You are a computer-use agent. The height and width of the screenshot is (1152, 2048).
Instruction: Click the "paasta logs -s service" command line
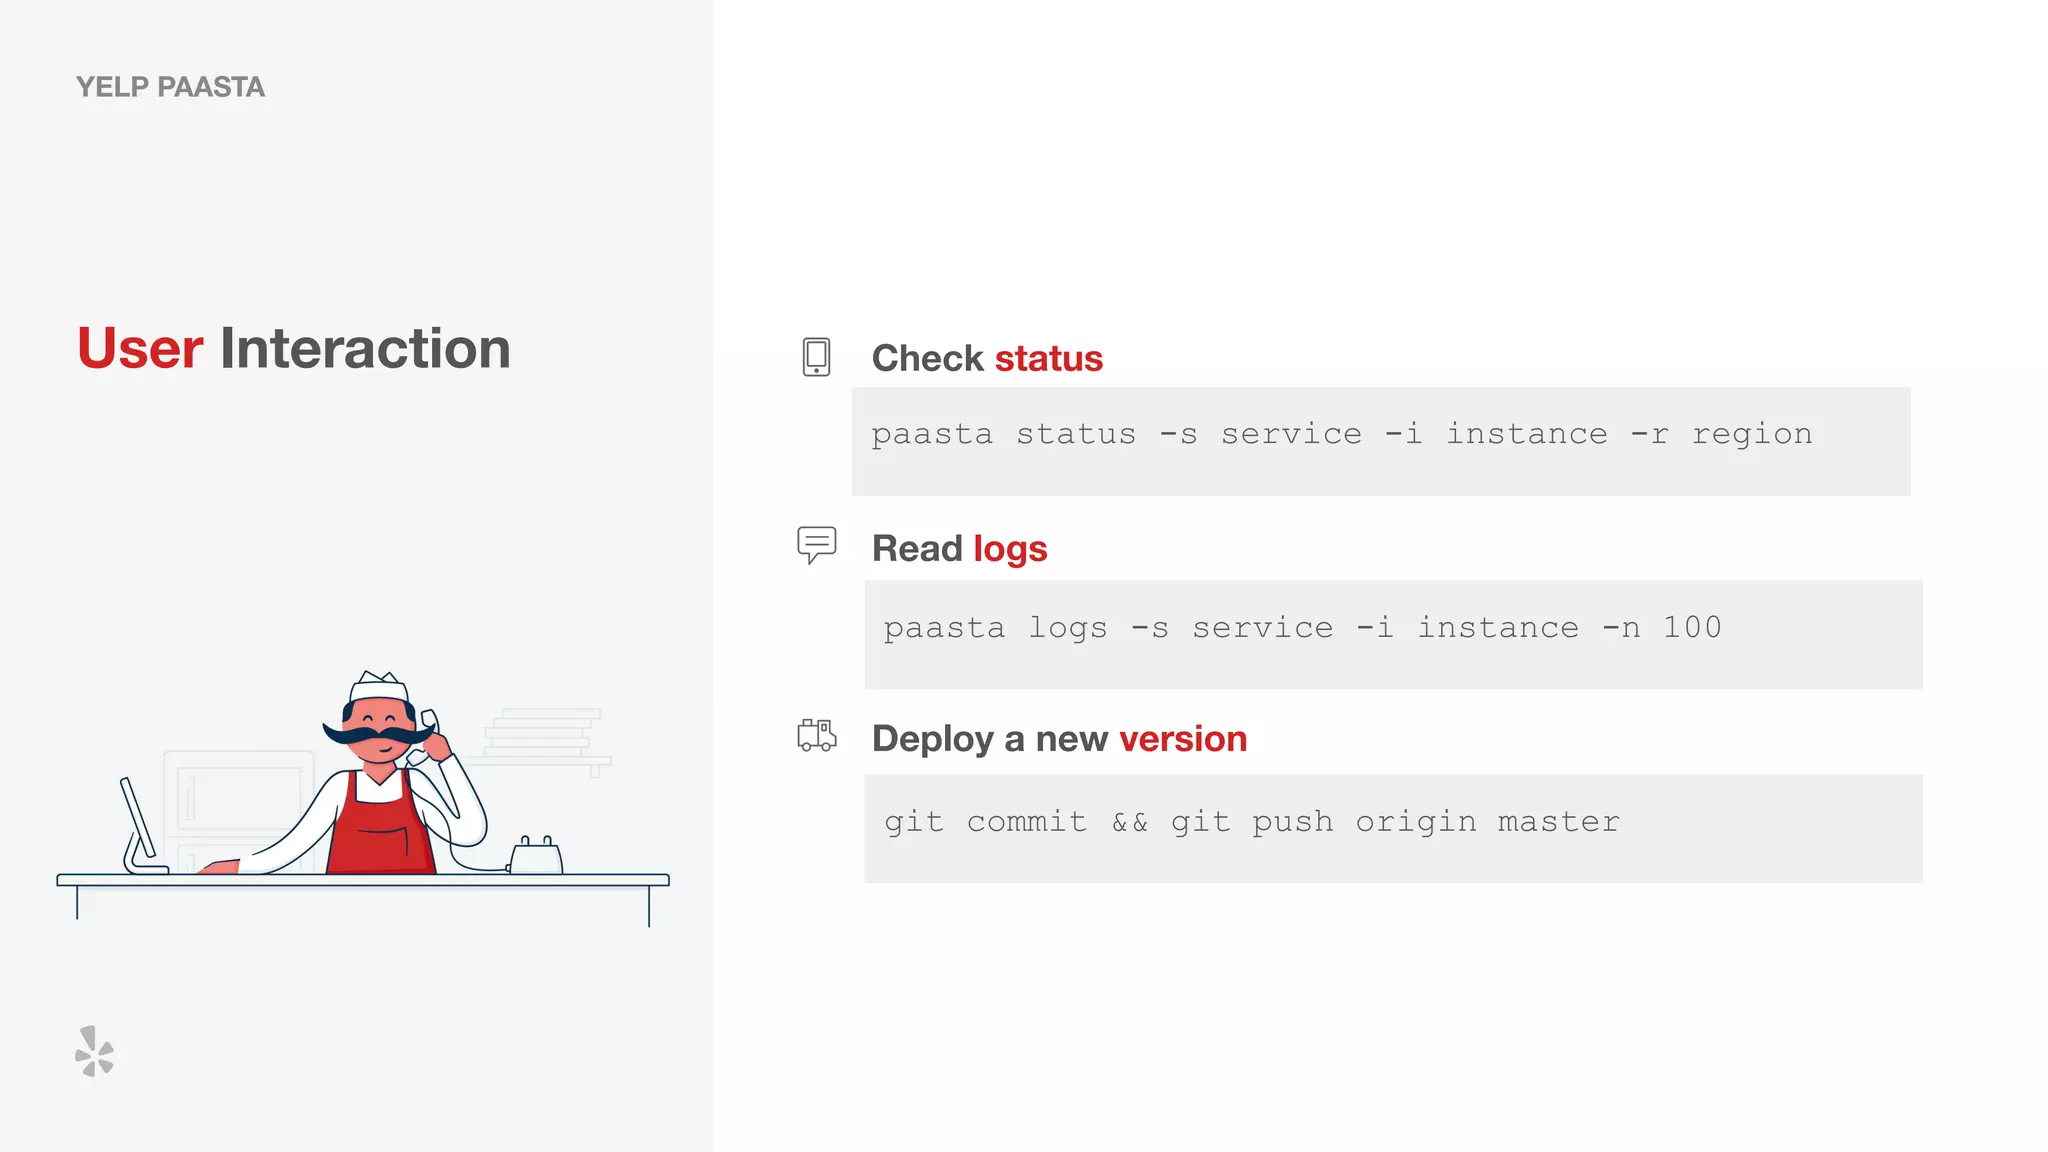point(1302,628)
